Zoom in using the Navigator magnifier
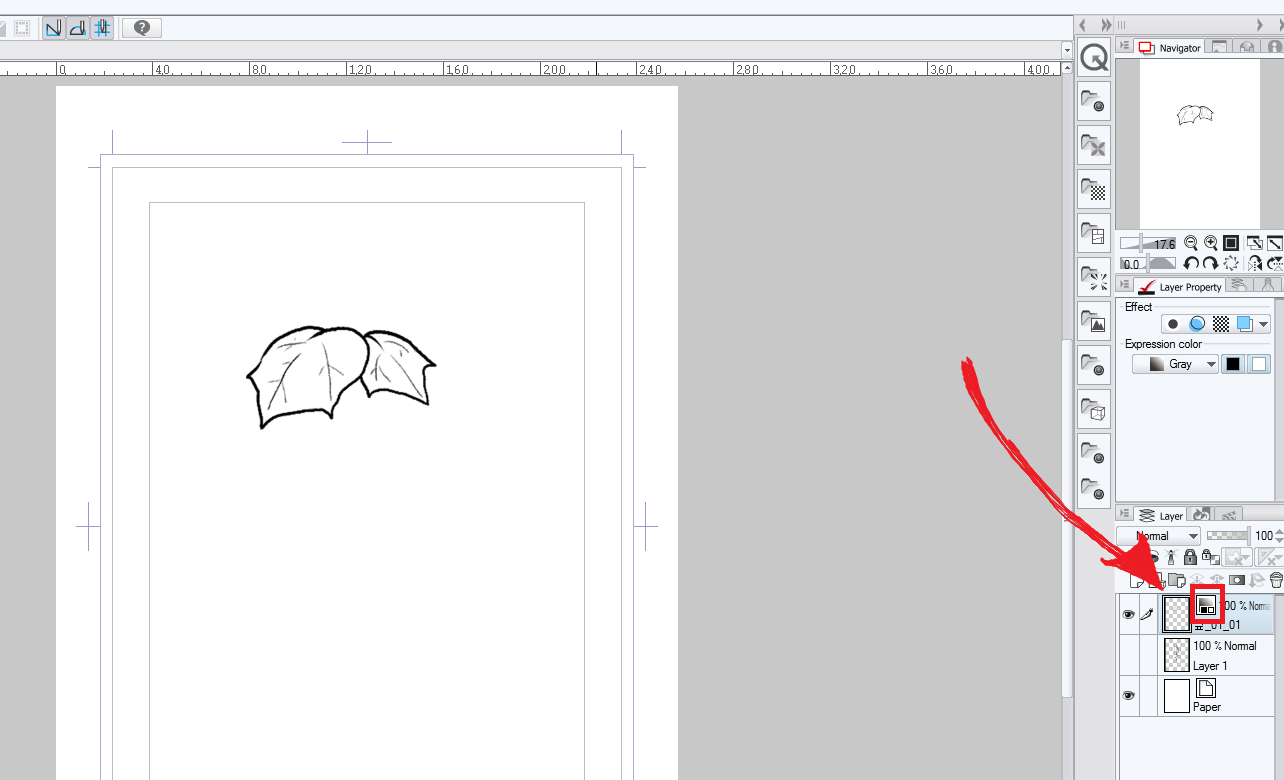Screen dimensions: 1284x780 click(1211, 243)
